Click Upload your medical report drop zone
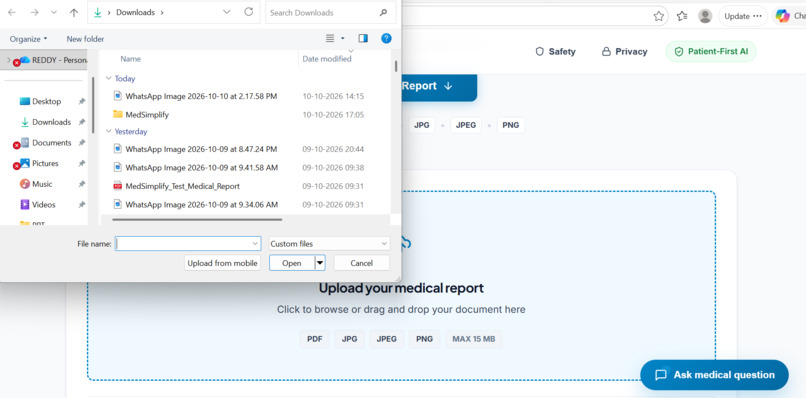The width and height of the screenshot is (806, 398). 401,285
